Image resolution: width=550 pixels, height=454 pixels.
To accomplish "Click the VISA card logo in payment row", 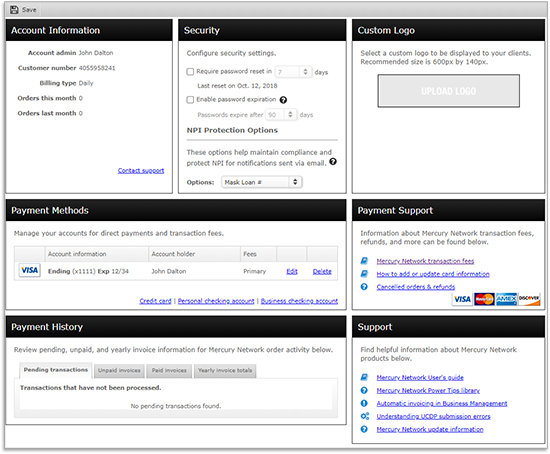I will [29, 271].
